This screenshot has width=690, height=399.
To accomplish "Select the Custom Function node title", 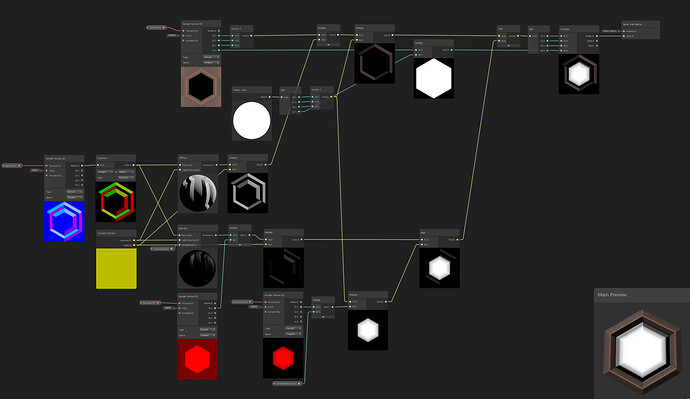I will click(x=106, y=233).
